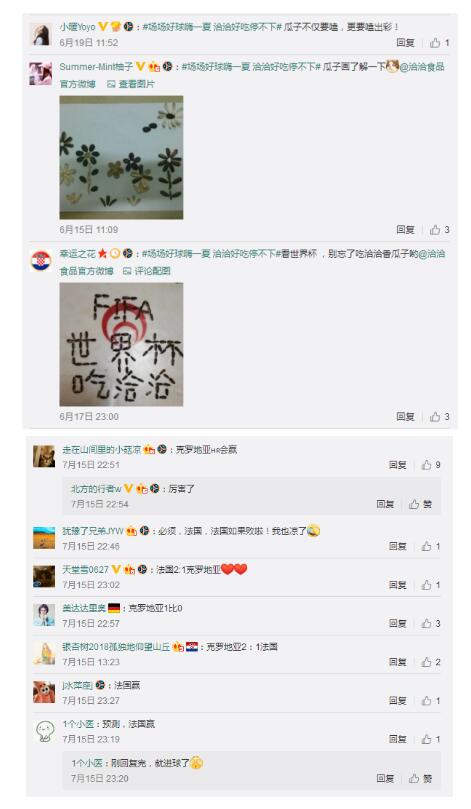Thumbs-up the 克罗地亚会赢 comment with 9 likes
Viewport: 471px width, 809px height.
click(x=427, y=465)
